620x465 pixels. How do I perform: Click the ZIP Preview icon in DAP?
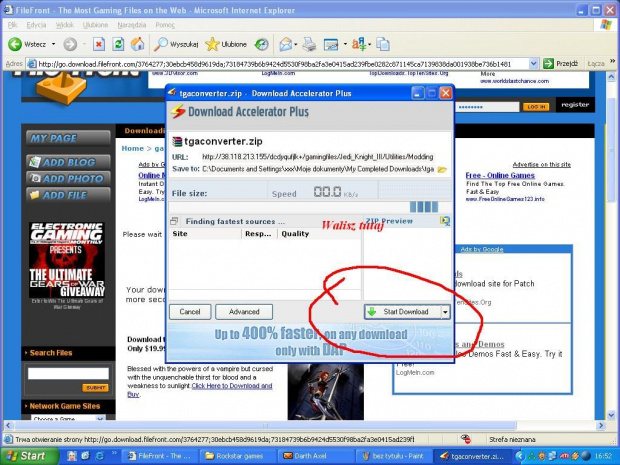[445, 220]
